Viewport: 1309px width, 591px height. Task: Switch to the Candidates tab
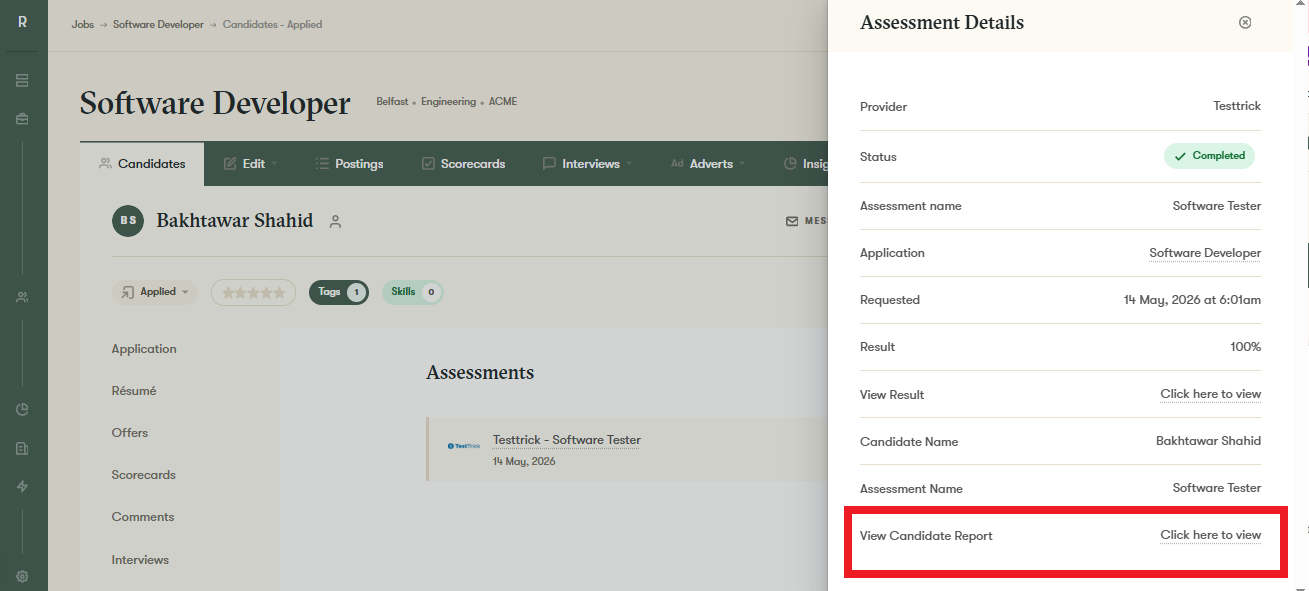[x=142, y=164]
